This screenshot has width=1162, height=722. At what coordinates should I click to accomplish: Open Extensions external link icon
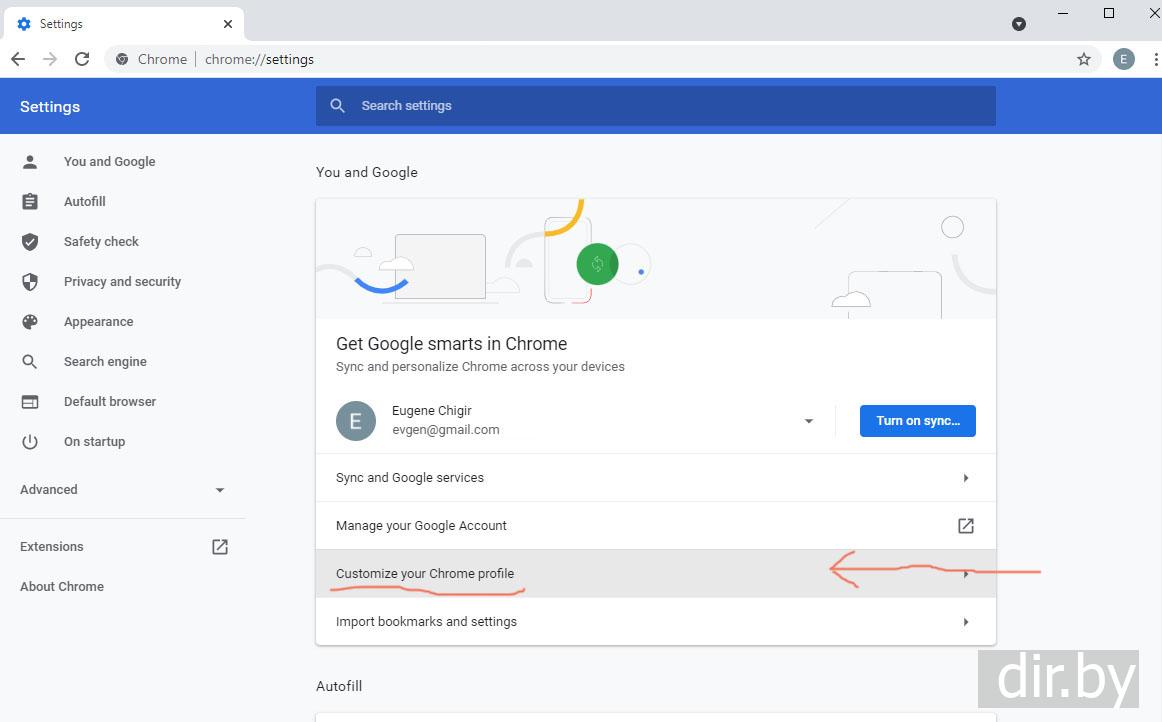pos(220,547)
